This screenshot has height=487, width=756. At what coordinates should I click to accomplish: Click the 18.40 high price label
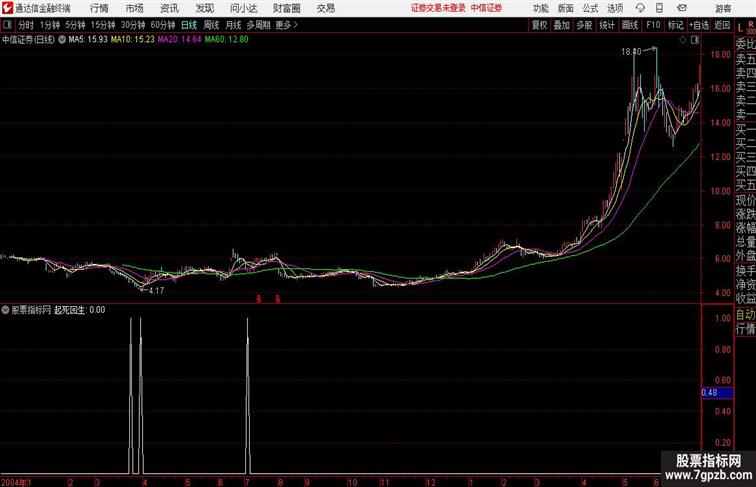[x=631, y=52]
